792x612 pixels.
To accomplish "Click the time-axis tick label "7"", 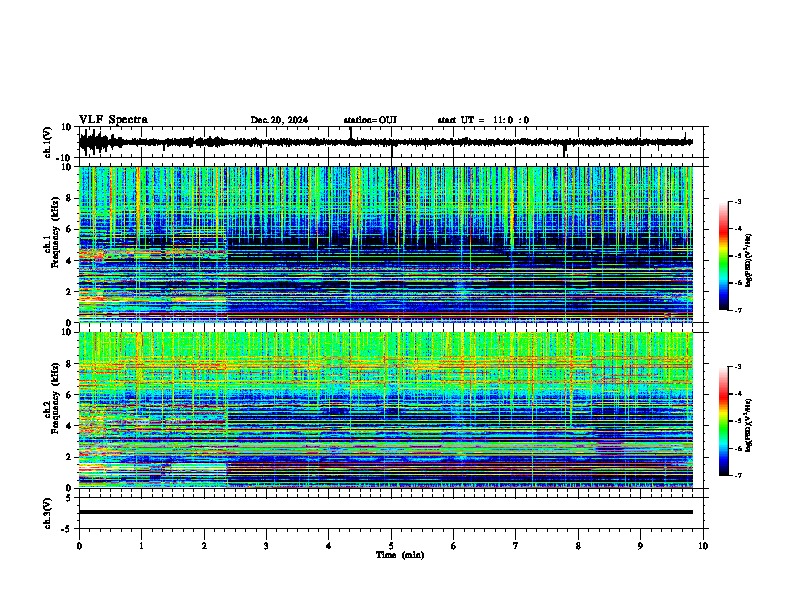I will [x=516, y=546].
